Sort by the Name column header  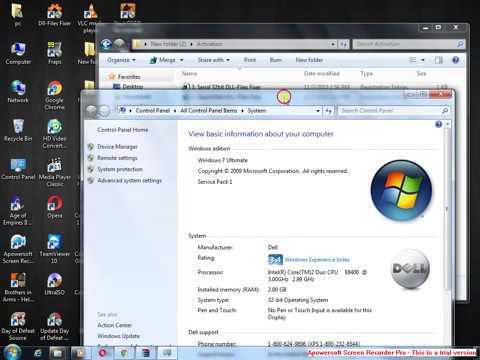pos(189,73)
